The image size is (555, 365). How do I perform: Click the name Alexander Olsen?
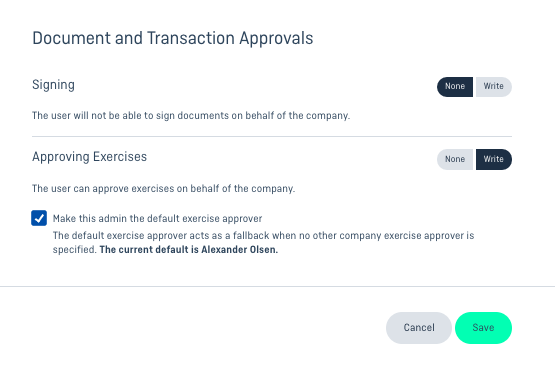point(240,250)
